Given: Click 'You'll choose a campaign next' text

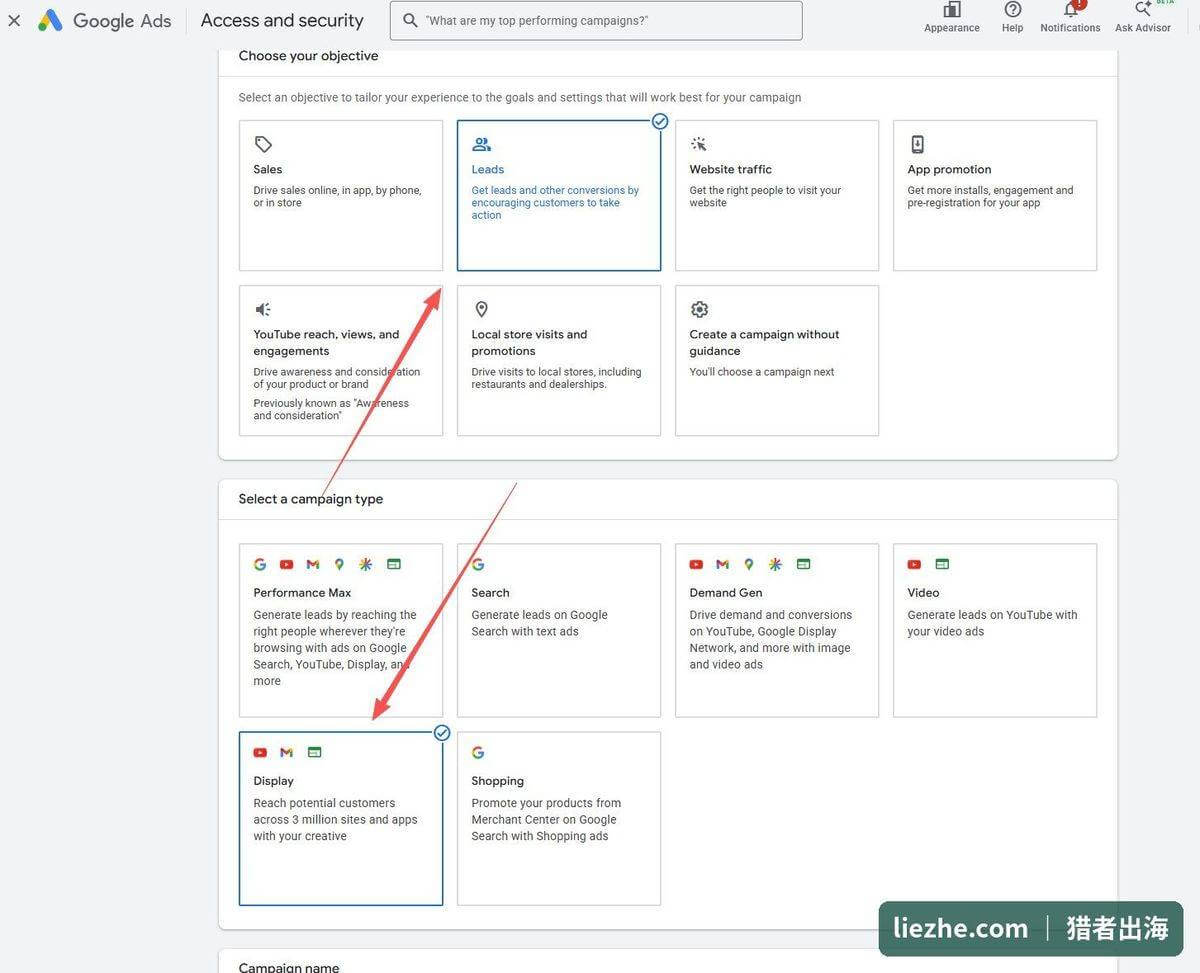Looking at the screenshot, I should (x=761, y=372).
